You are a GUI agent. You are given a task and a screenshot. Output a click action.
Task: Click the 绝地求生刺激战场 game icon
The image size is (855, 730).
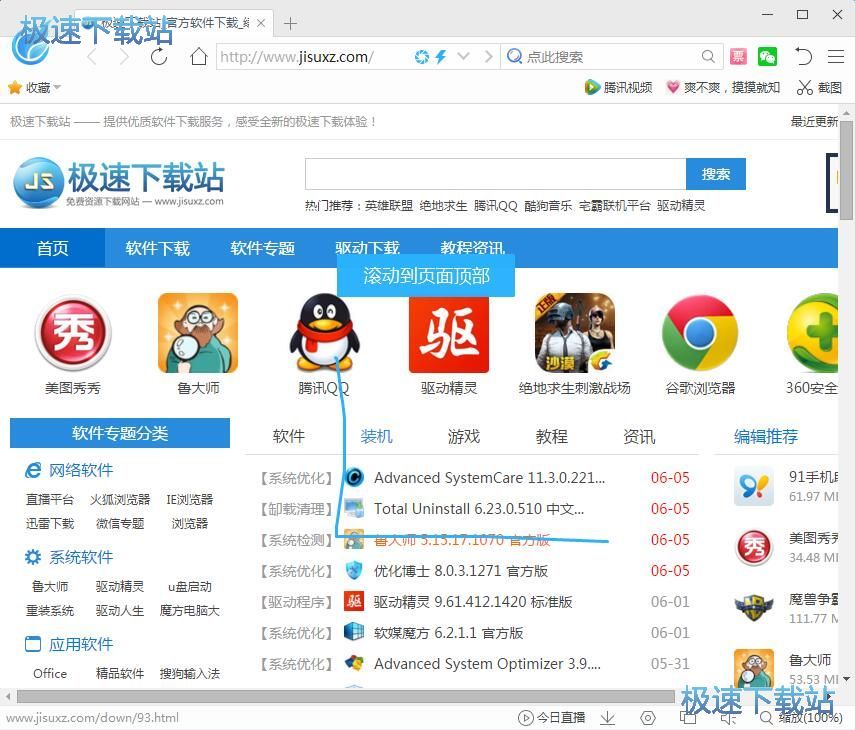(x=575, y=333)
